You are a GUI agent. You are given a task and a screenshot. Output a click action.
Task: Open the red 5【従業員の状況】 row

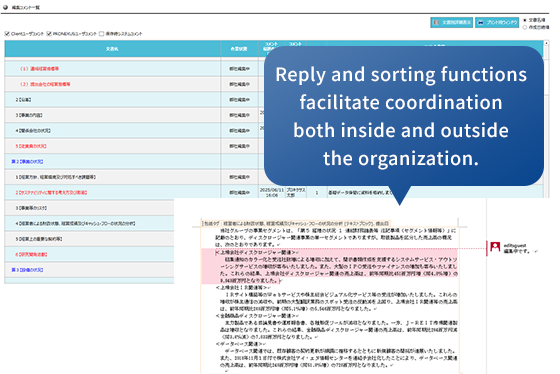pyautogui.click(x=31, y=146)
